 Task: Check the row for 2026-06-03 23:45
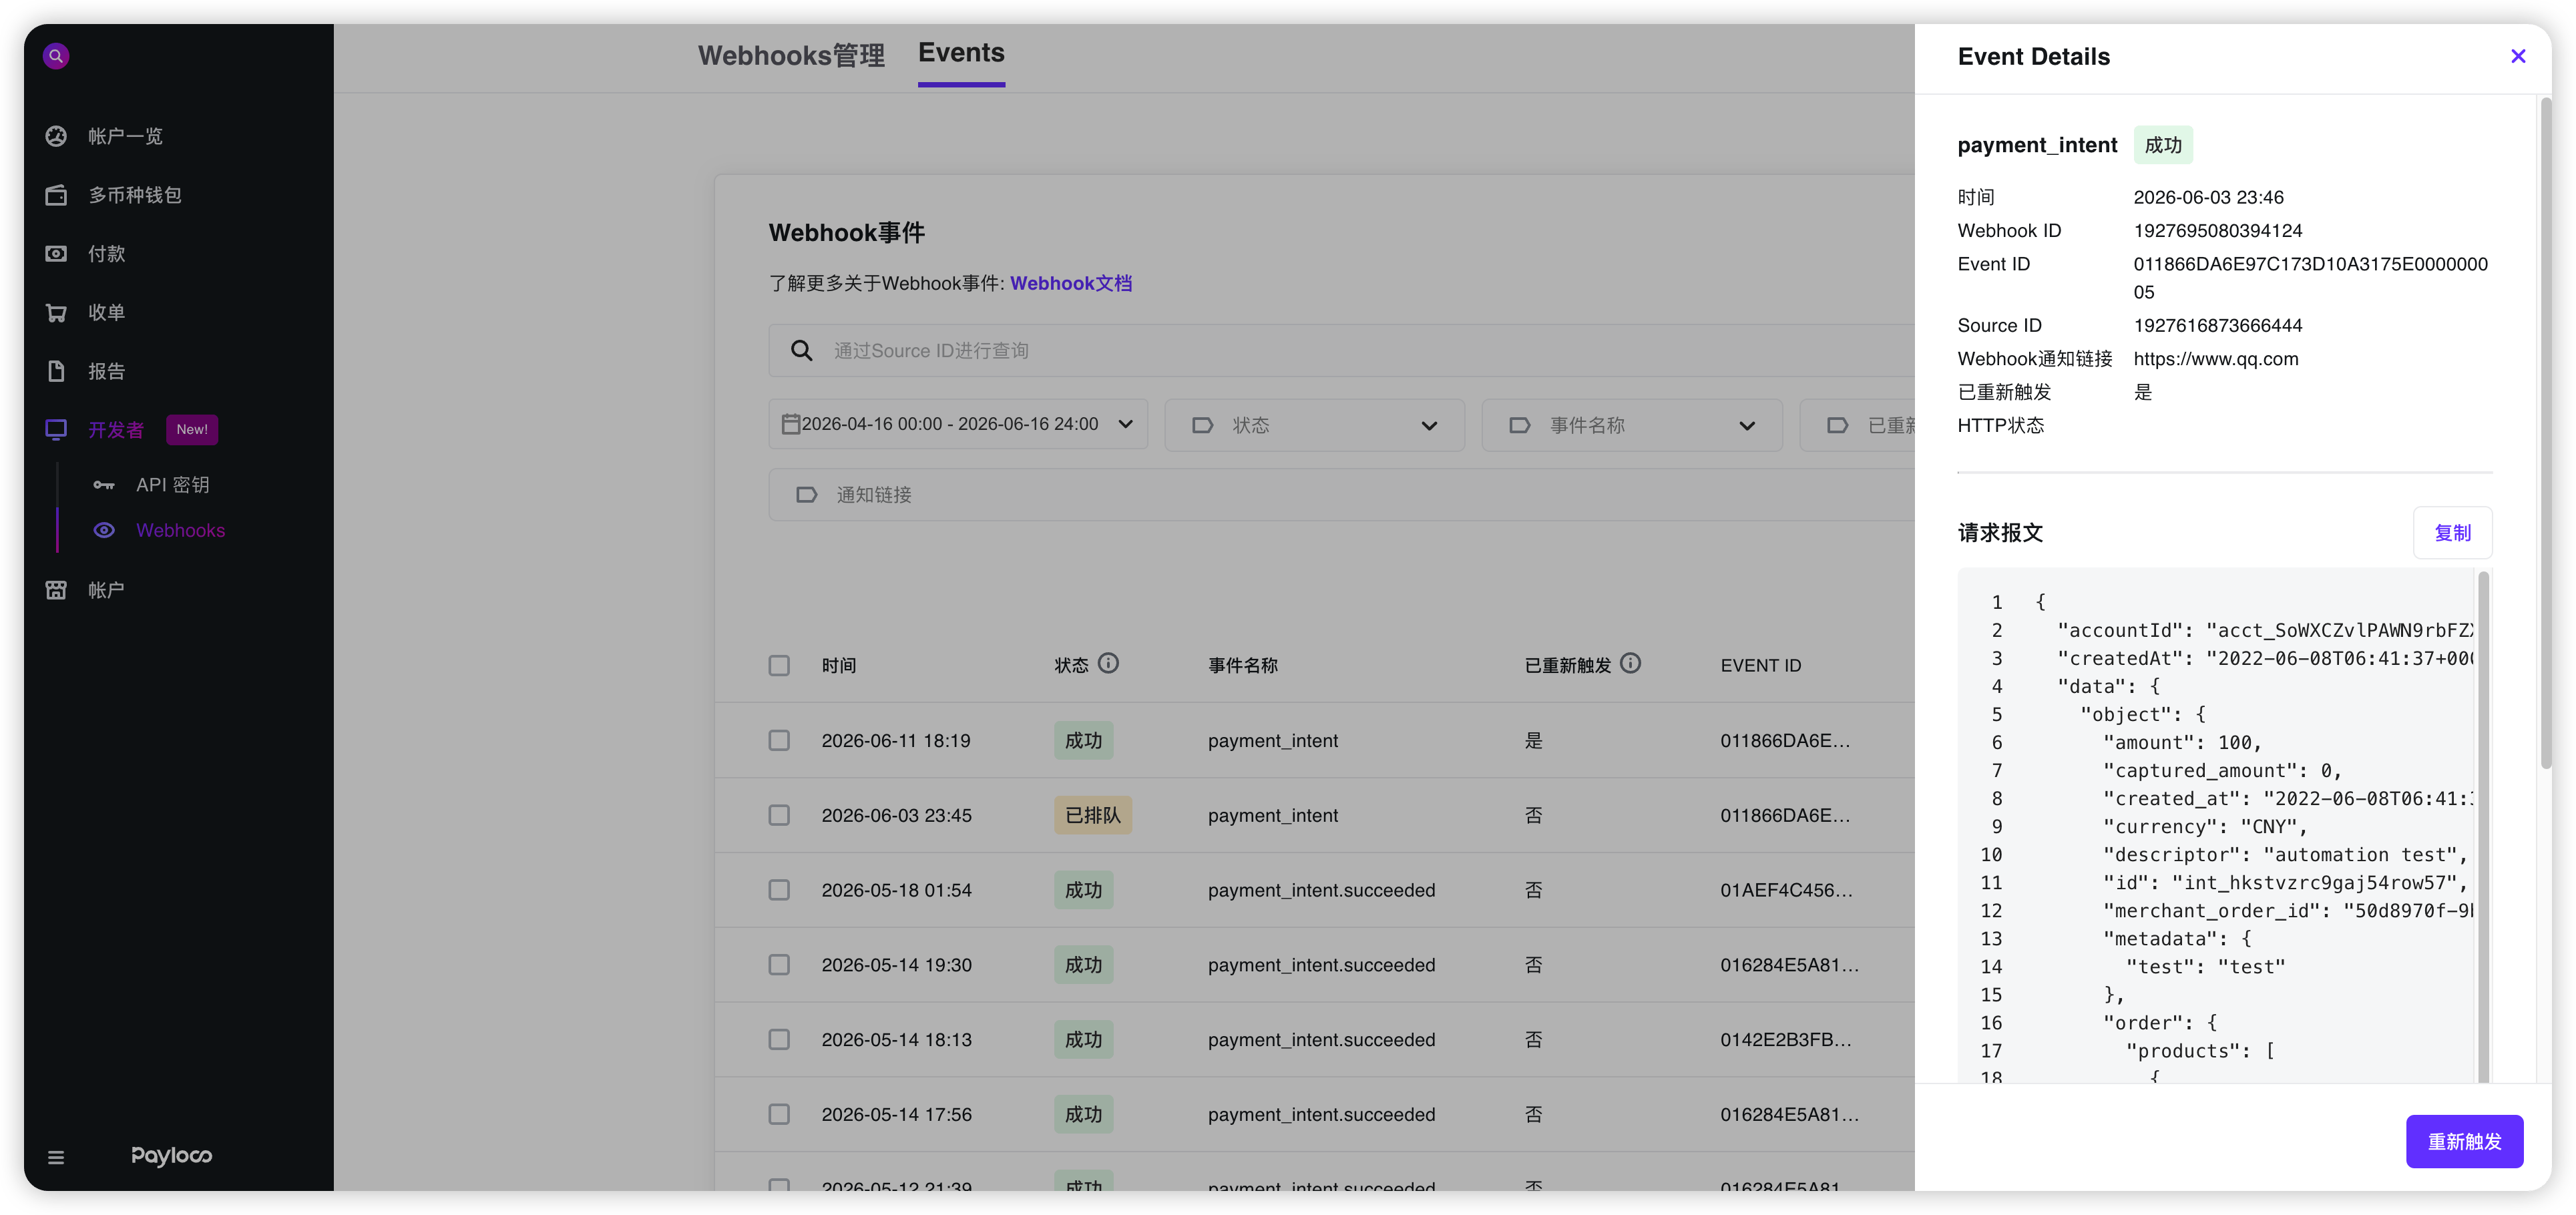click(x=779, y=815)
